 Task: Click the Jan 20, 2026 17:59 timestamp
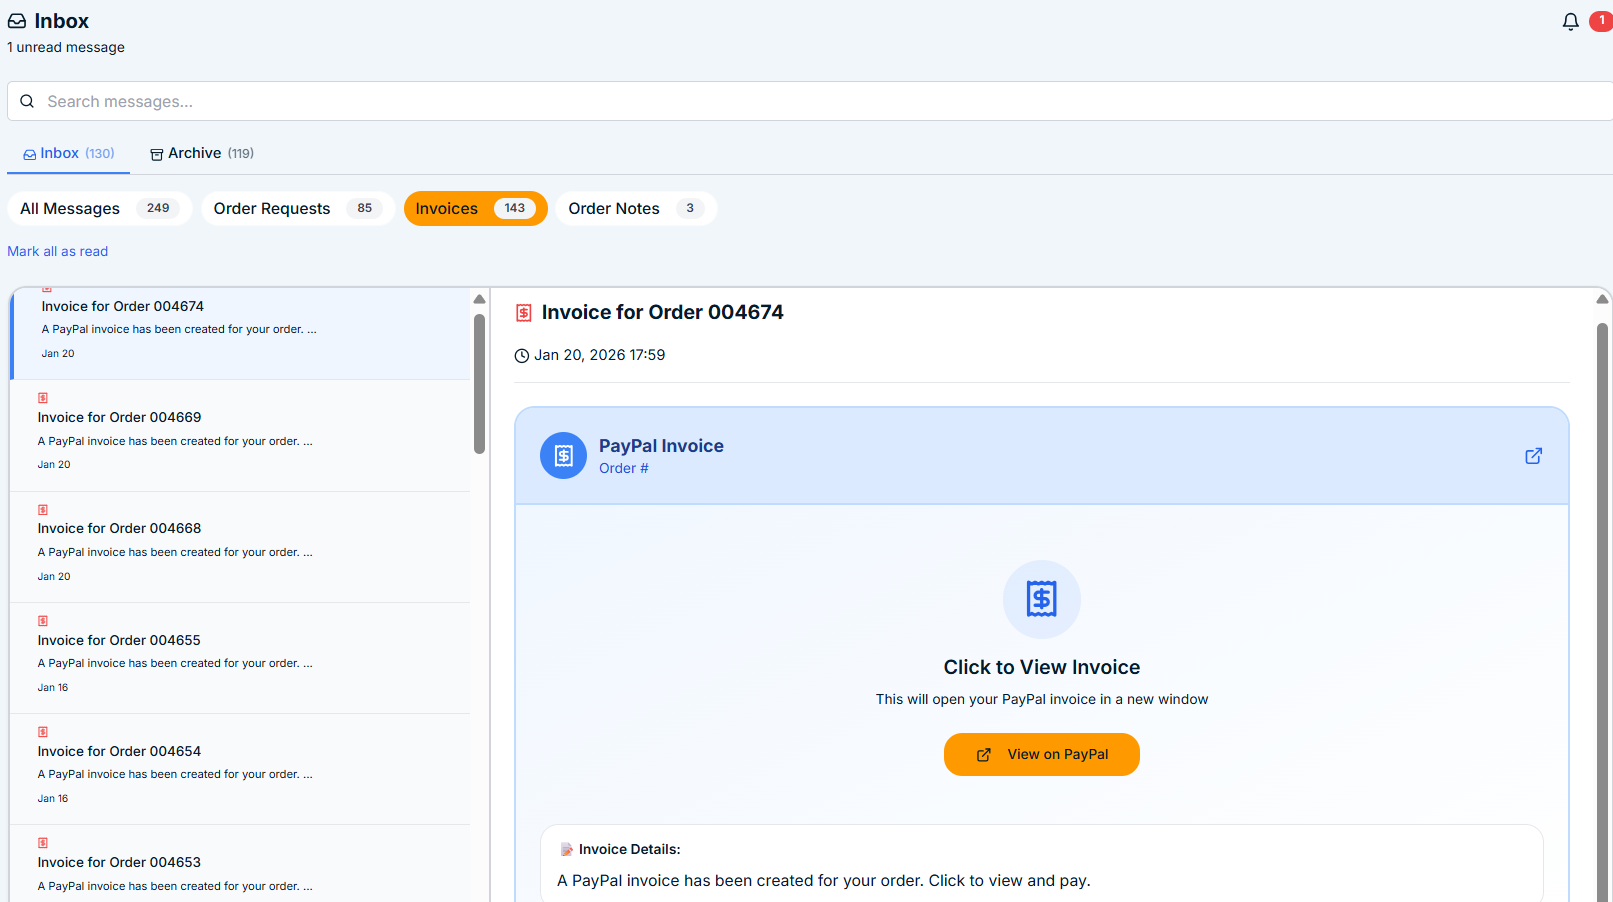click(x=599, y=355)
